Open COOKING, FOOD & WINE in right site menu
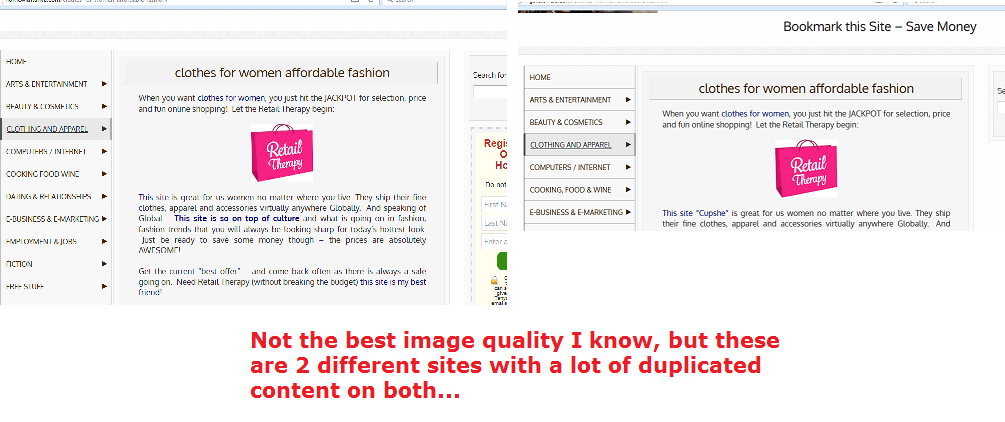The width and height of the screenshot is (1005, 422). [x=570, y=190]
